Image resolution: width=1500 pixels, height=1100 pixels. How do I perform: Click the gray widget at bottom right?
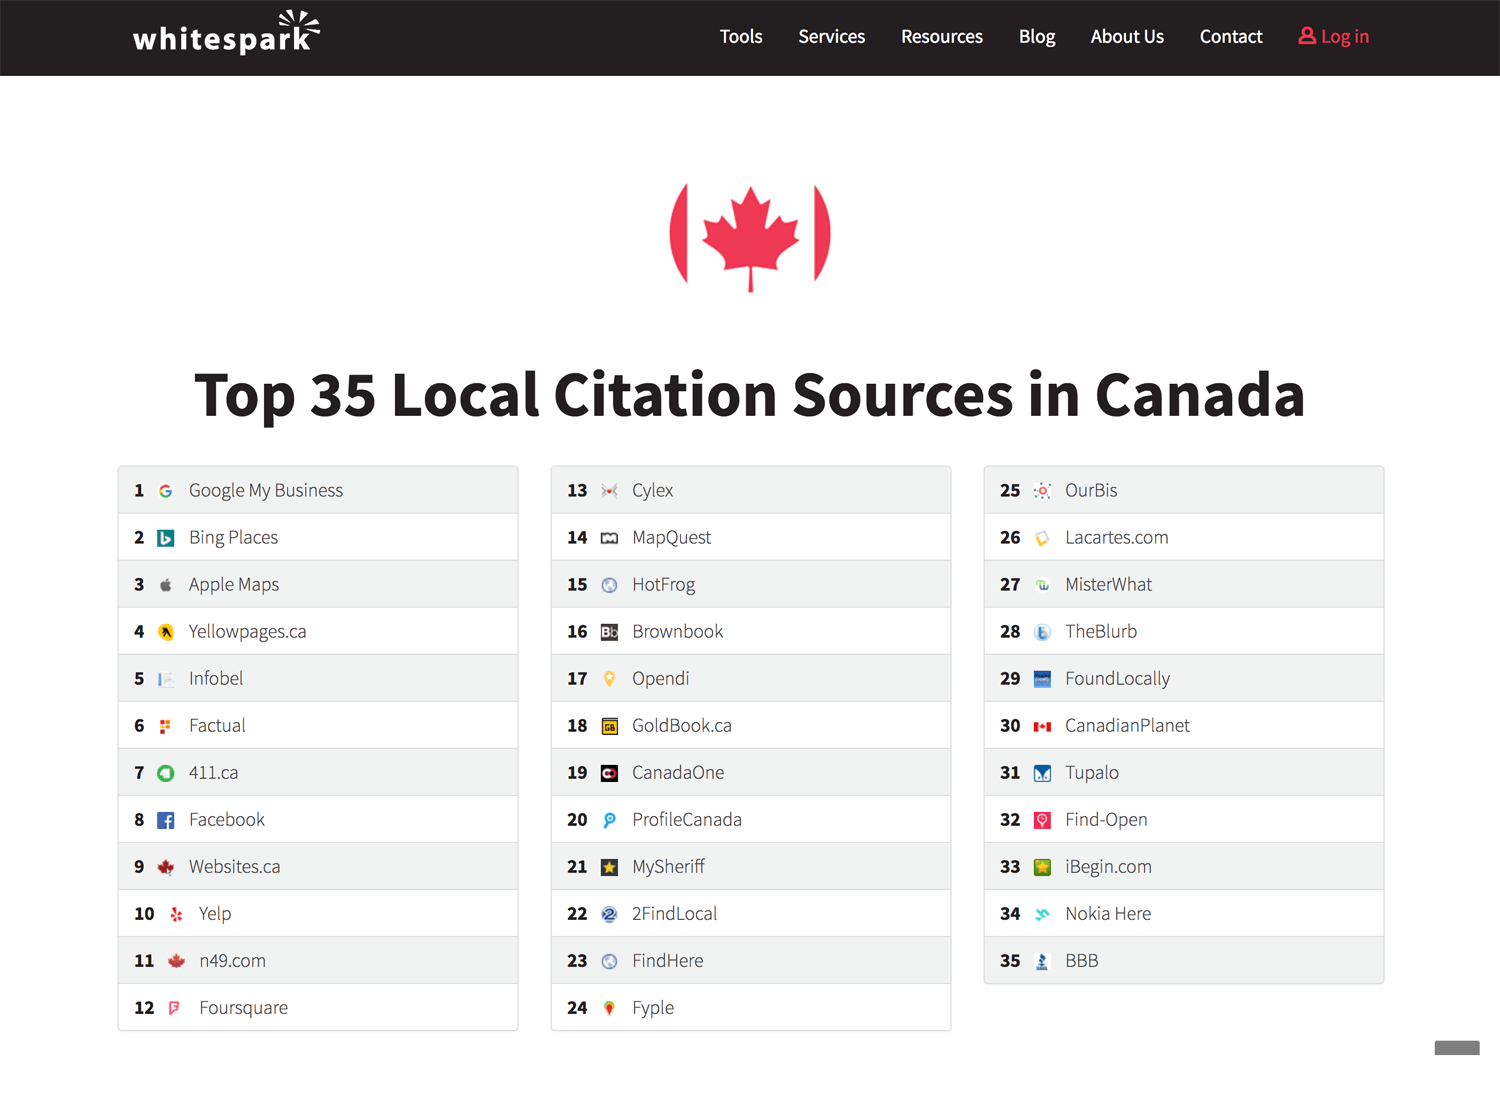[1457, 1048]
